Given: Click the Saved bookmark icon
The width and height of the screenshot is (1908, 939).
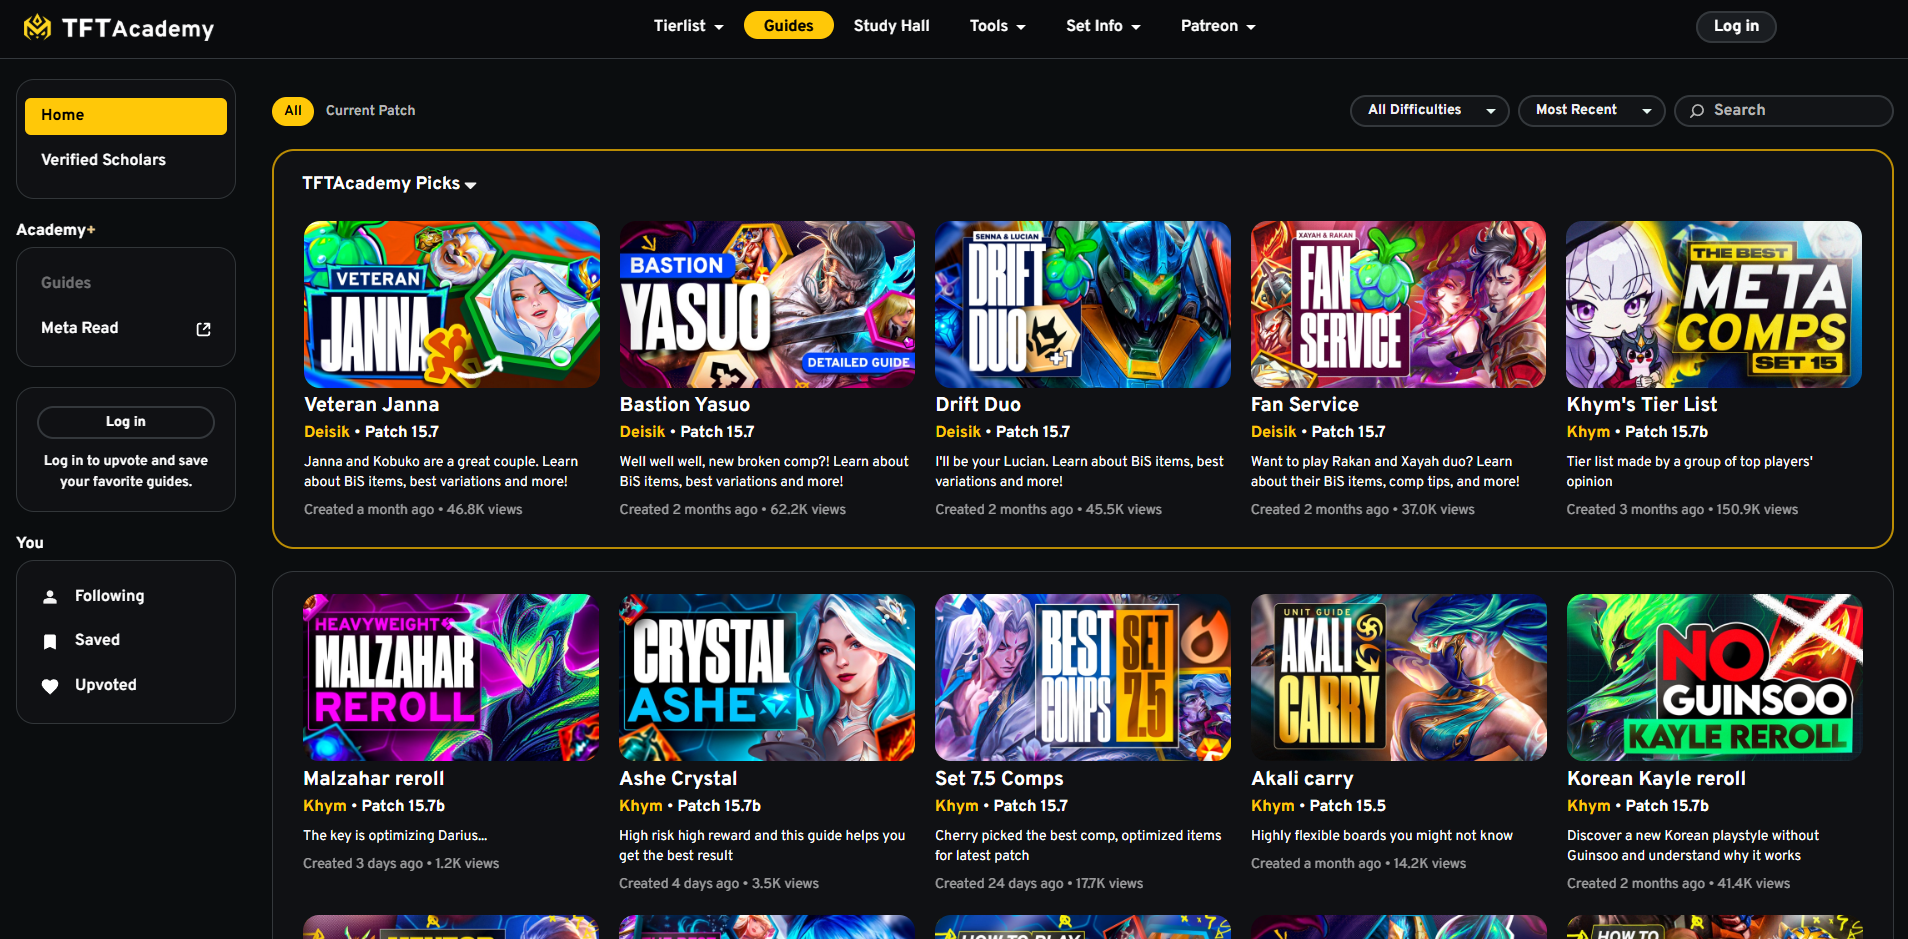Looking at the screenshot, I should click(50, 641).
